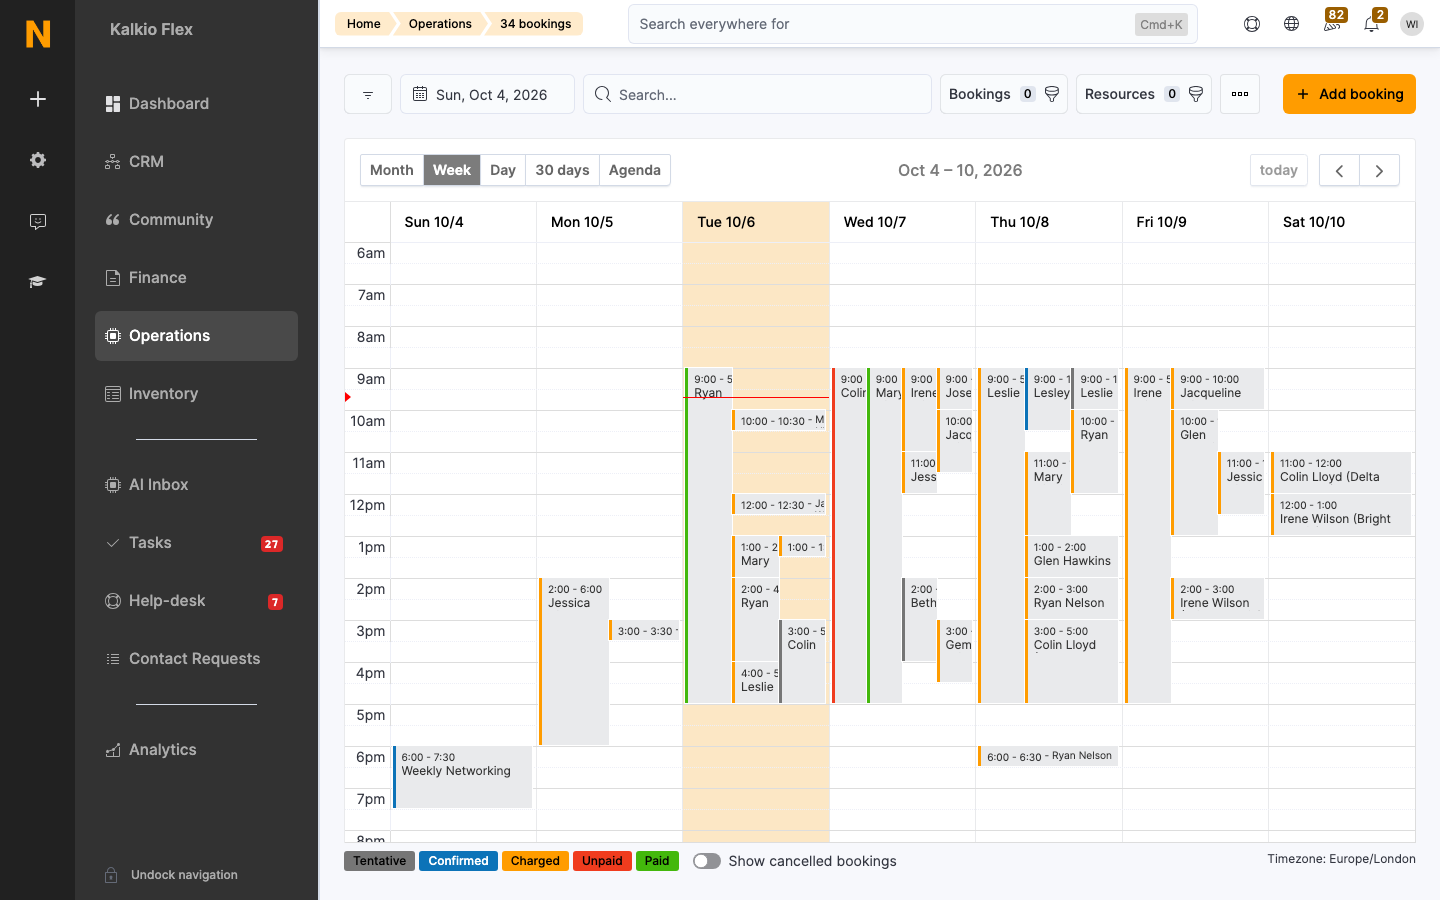Viewport: 1440px width, 900px height.
Task: Open the globe language icon
Action: (x=1292, y=24)
